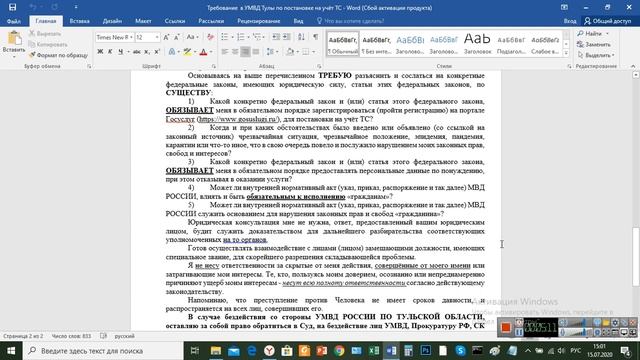The width and height of the screenshot is (640, 360).
Task: Apply the Обычный style
Action: 342,44
